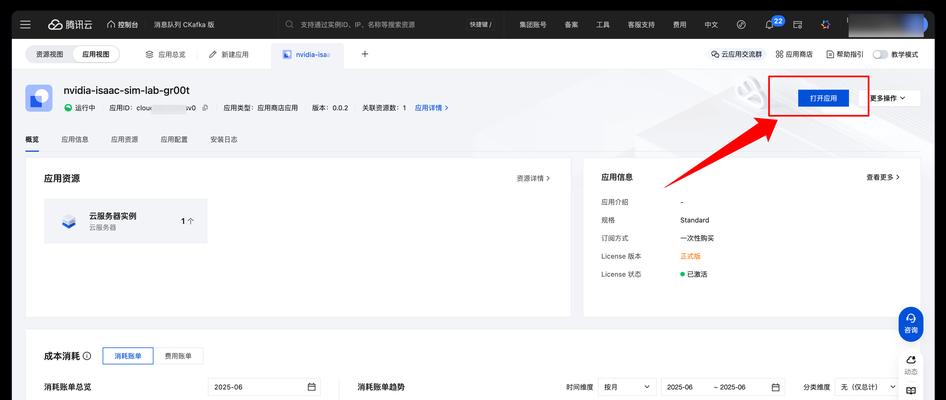The height and width of the screenshot is (400, 946).
Task: Click 云服务器实例 resource card
Action: (125, 221)
